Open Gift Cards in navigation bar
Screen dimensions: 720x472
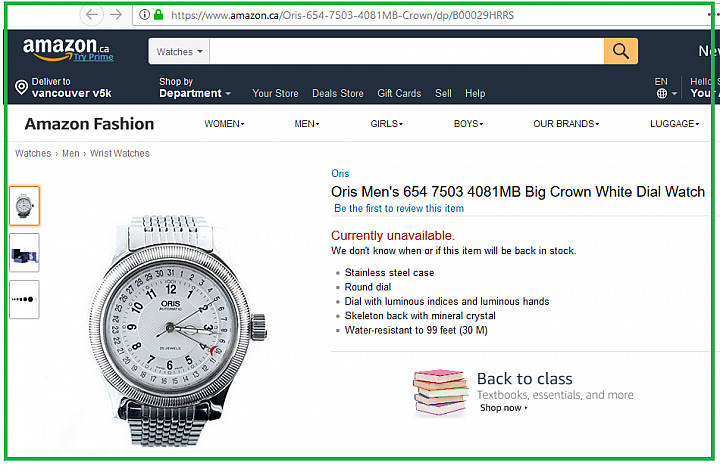tap(399, 94)
